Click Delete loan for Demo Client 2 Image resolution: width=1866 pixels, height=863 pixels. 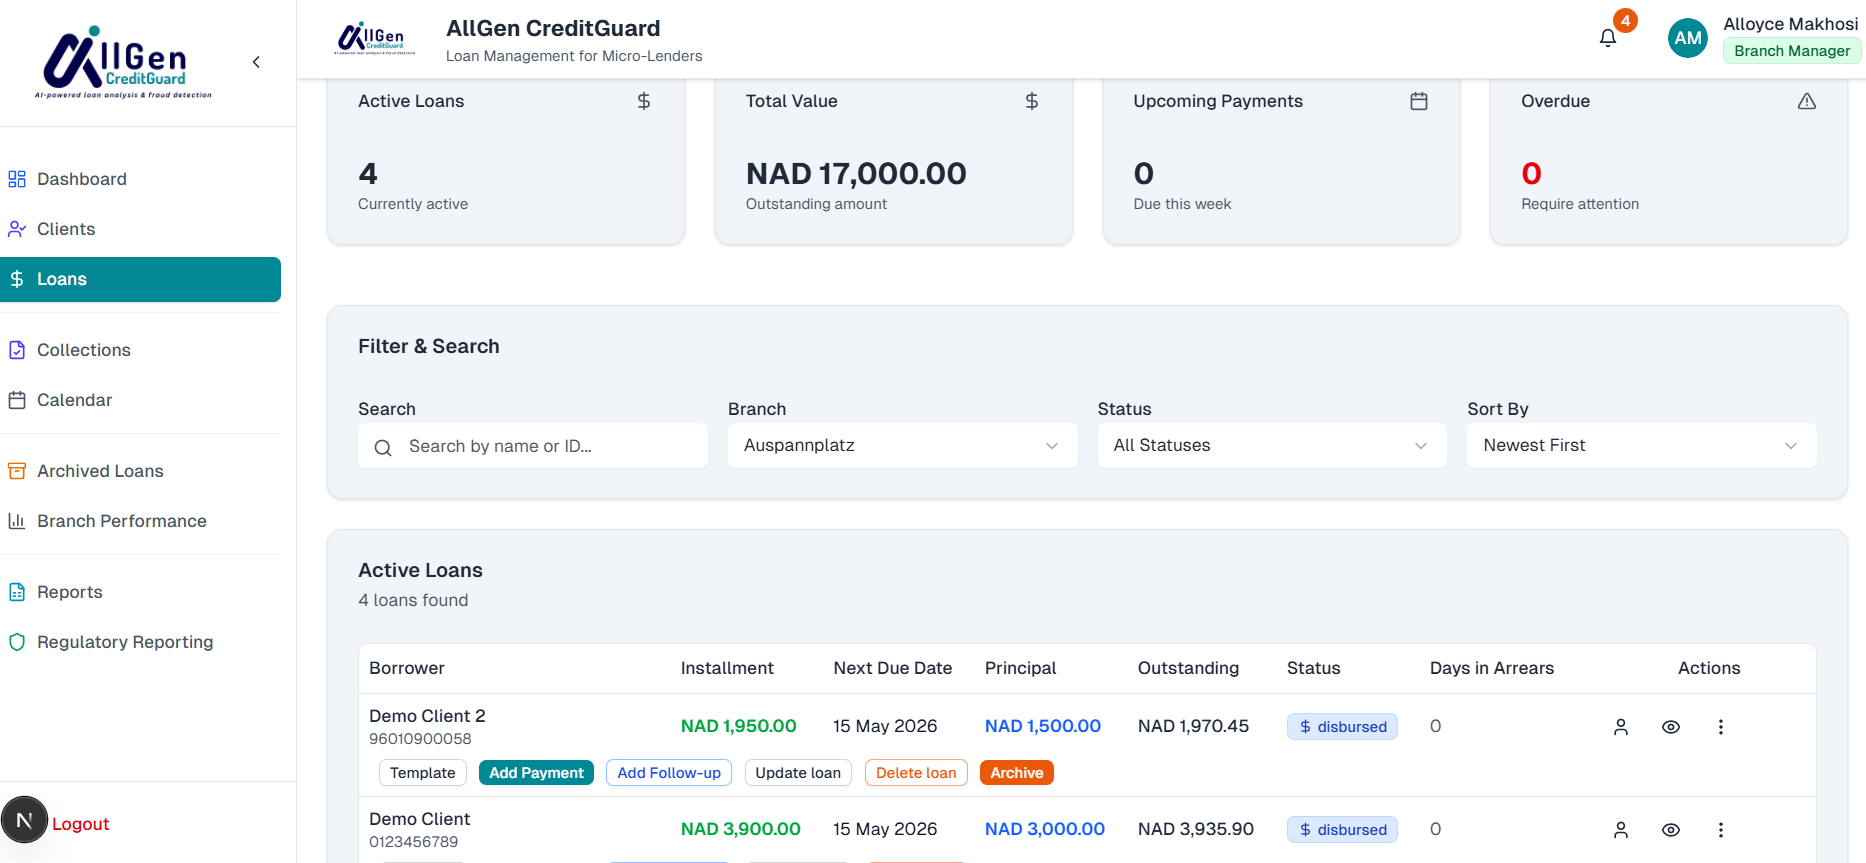click(916, 773)
